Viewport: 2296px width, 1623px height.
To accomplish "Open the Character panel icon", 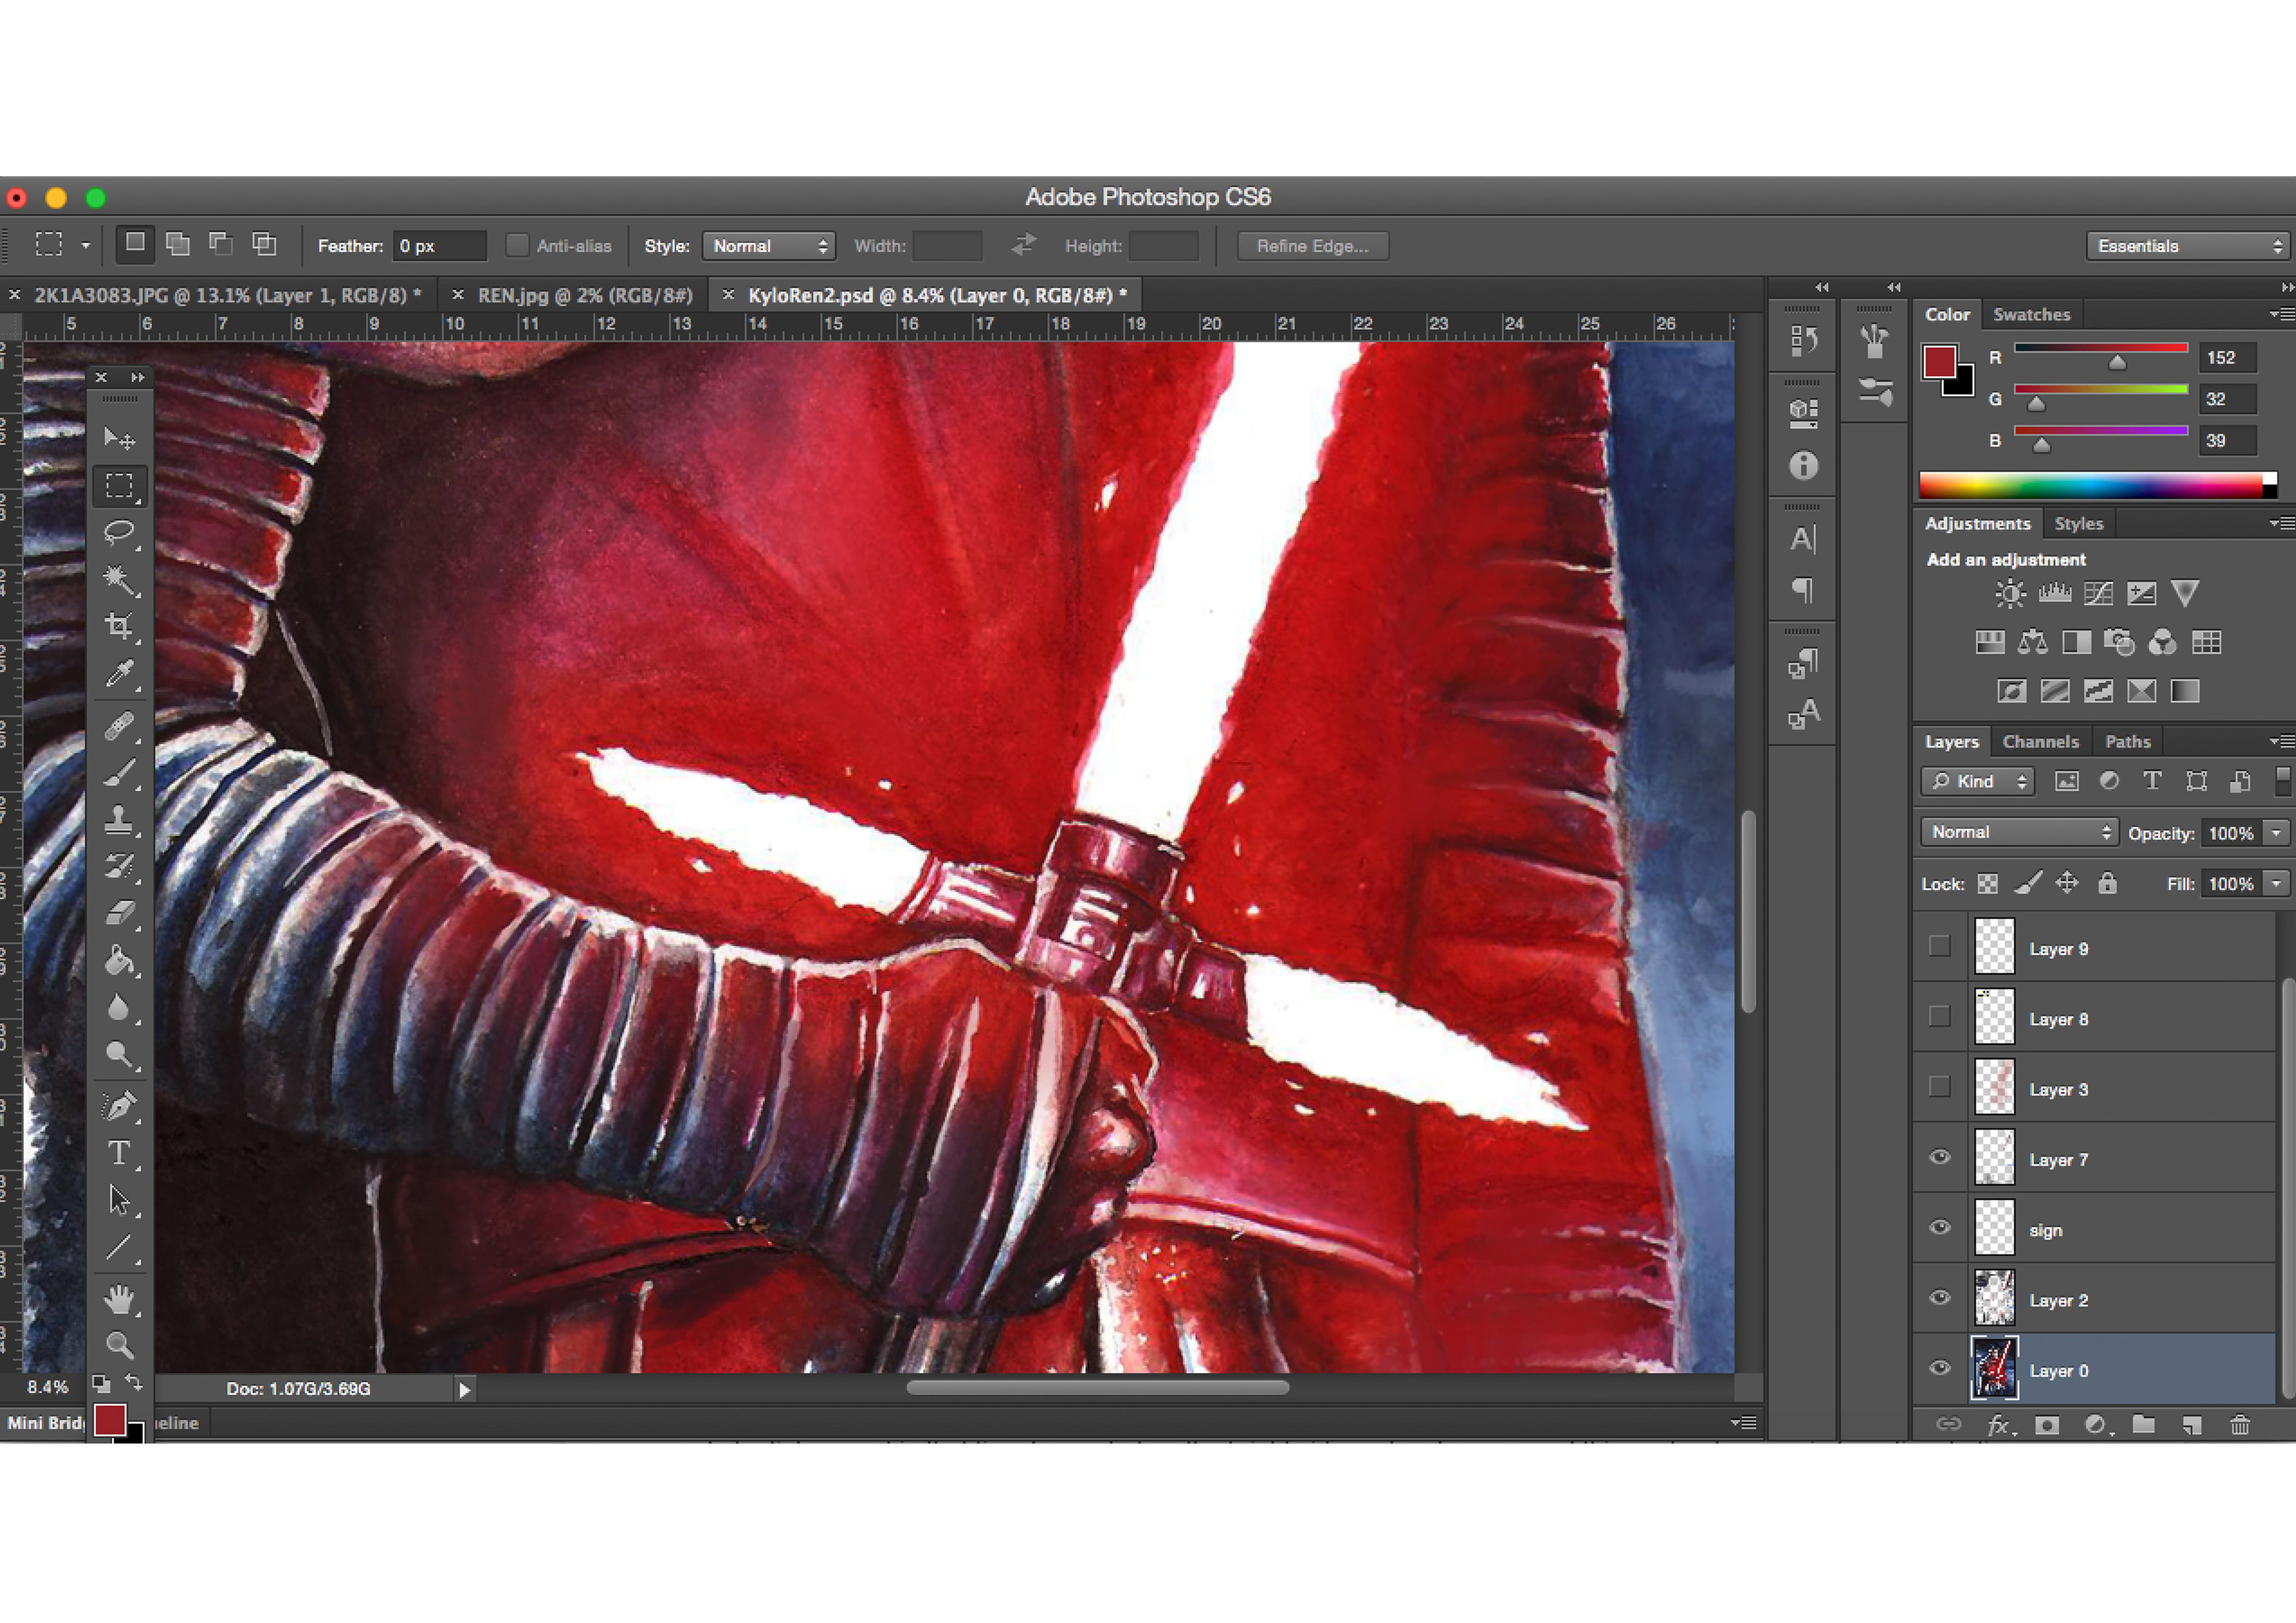I will point(1803,540).
